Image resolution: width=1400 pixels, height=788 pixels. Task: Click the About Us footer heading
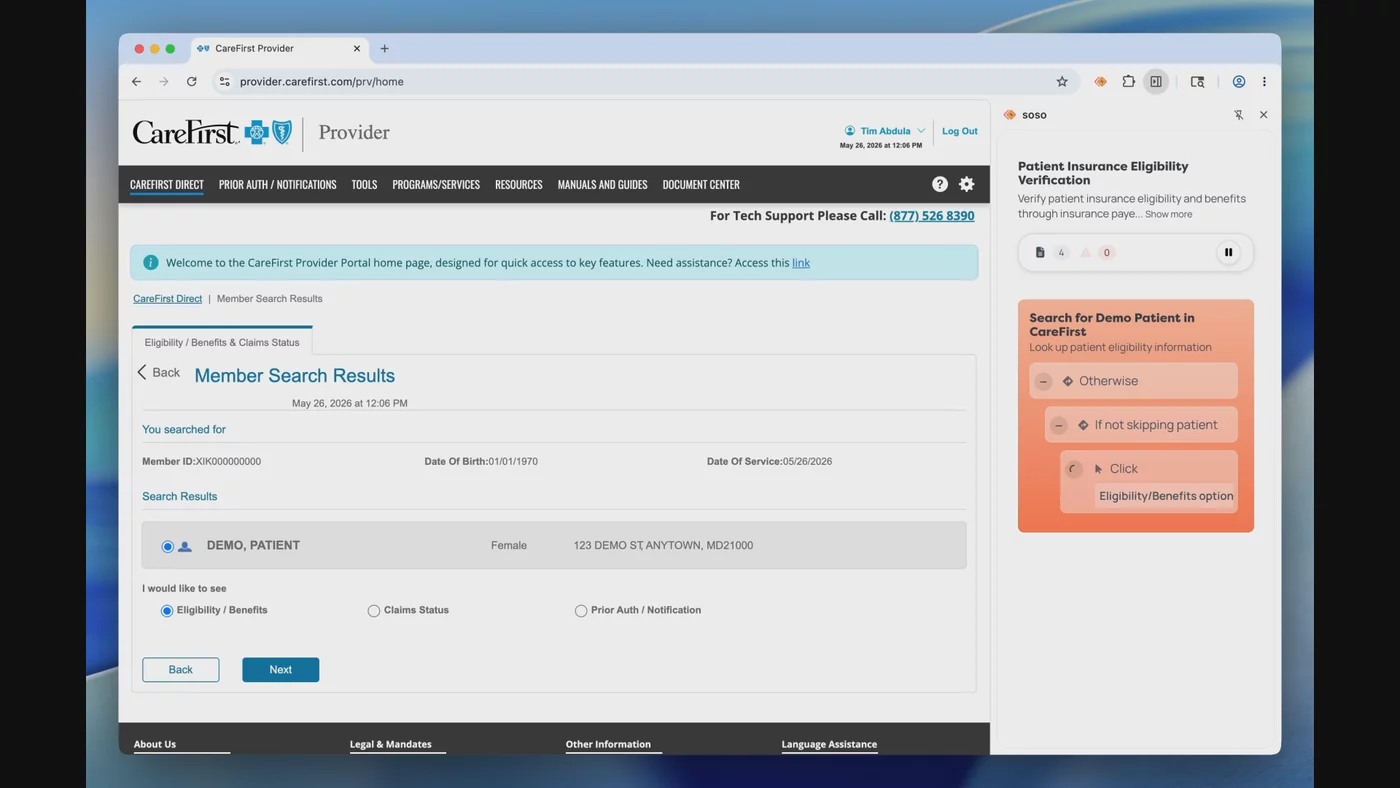pos(155,744)
